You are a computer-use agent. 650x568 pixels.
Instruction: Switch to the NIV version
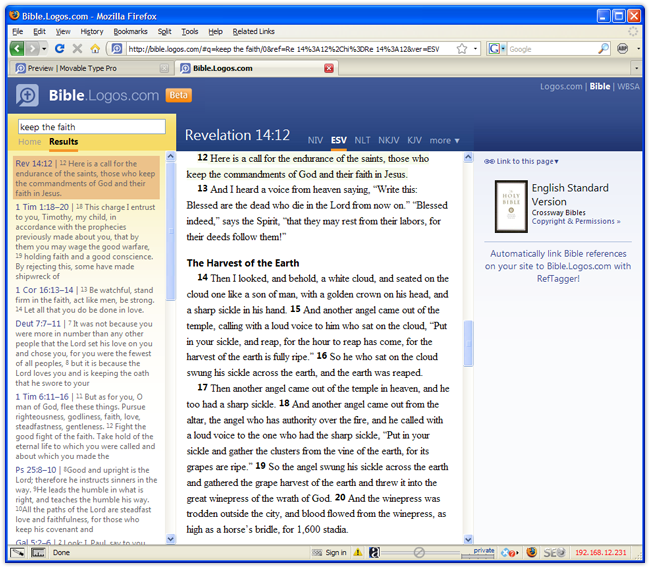315,140
